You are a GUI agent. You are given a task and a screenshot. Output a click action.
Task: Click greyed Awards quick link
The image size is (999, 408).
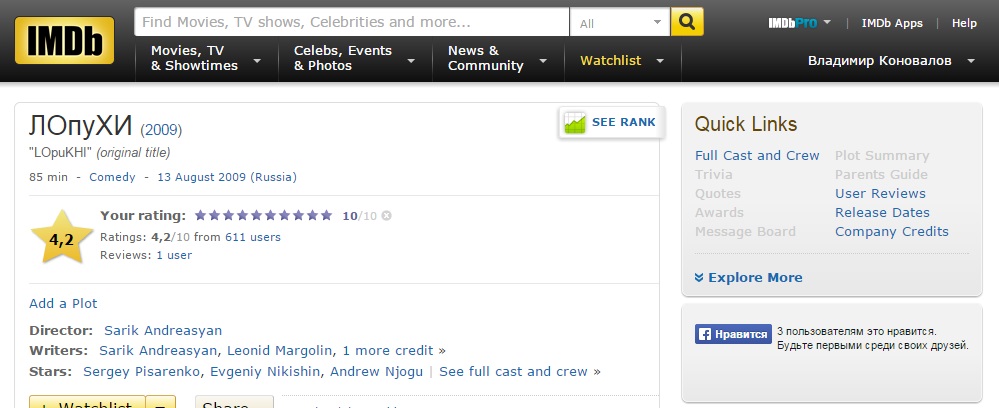(719, 212)
